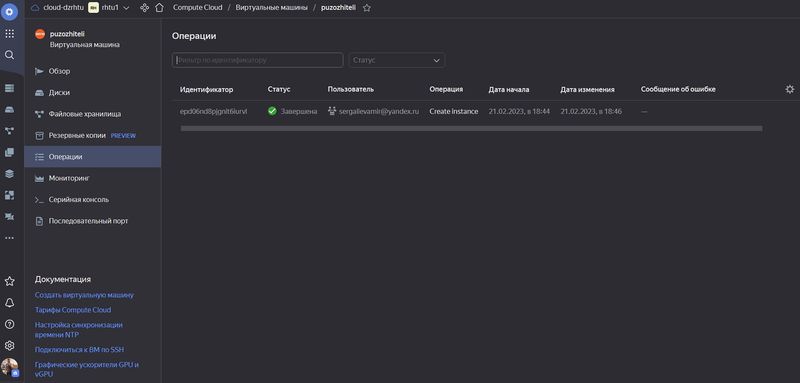Click the star favorites icon in left rail
The height and width of the screenshot is (383, 800).
click(9, 281)
